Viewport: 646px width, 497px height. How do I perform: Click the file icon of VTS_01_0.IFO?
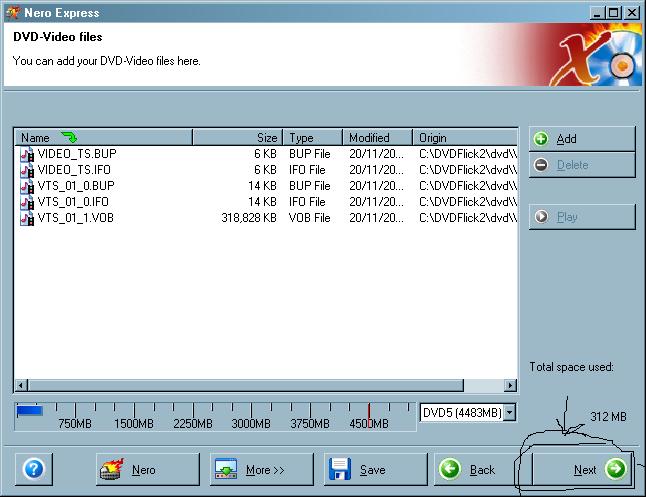coord(27,202)
